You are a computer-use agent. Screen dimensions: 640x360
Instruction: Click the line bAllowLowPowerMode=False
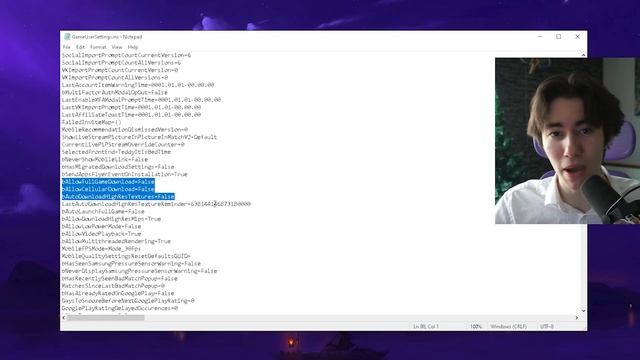tap(102, 227)
